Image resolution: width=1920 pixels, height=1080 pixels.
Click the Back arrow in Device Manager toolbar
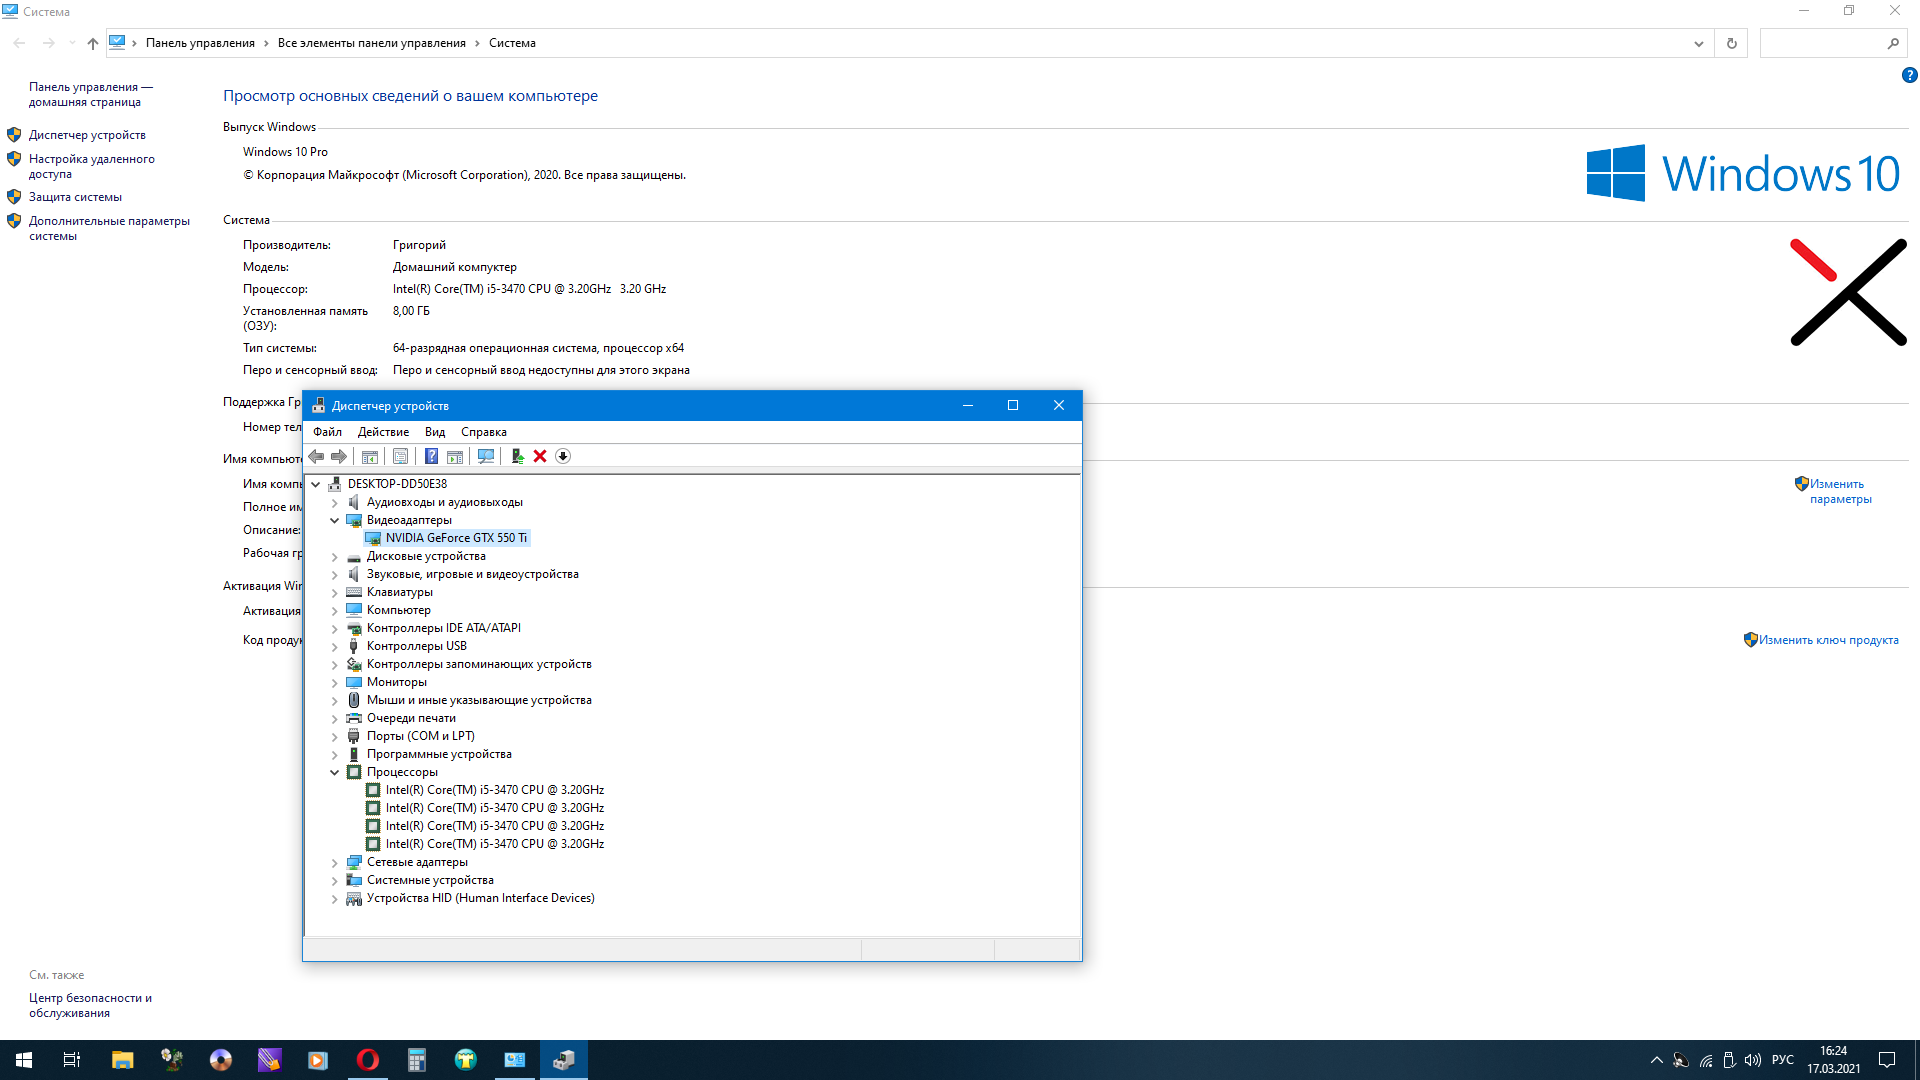pos(316,457)
